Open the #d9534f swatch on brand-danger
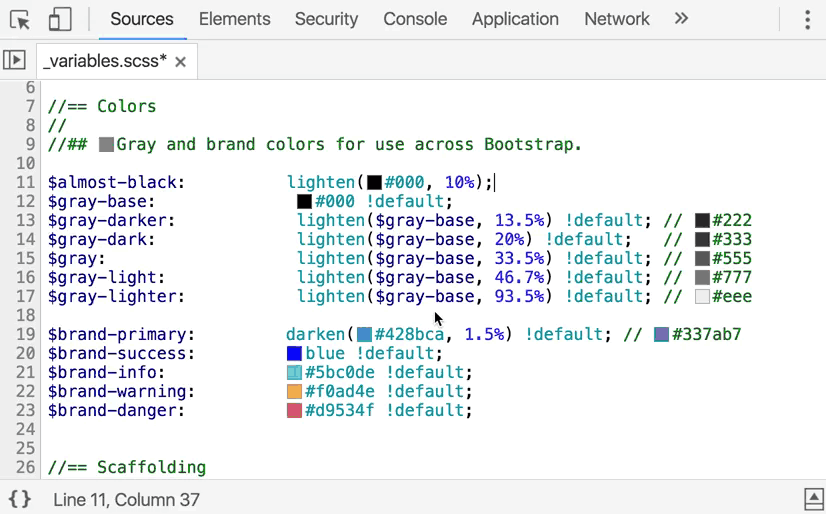This screenshot has height=514, width=826. (x=294, y=410)
